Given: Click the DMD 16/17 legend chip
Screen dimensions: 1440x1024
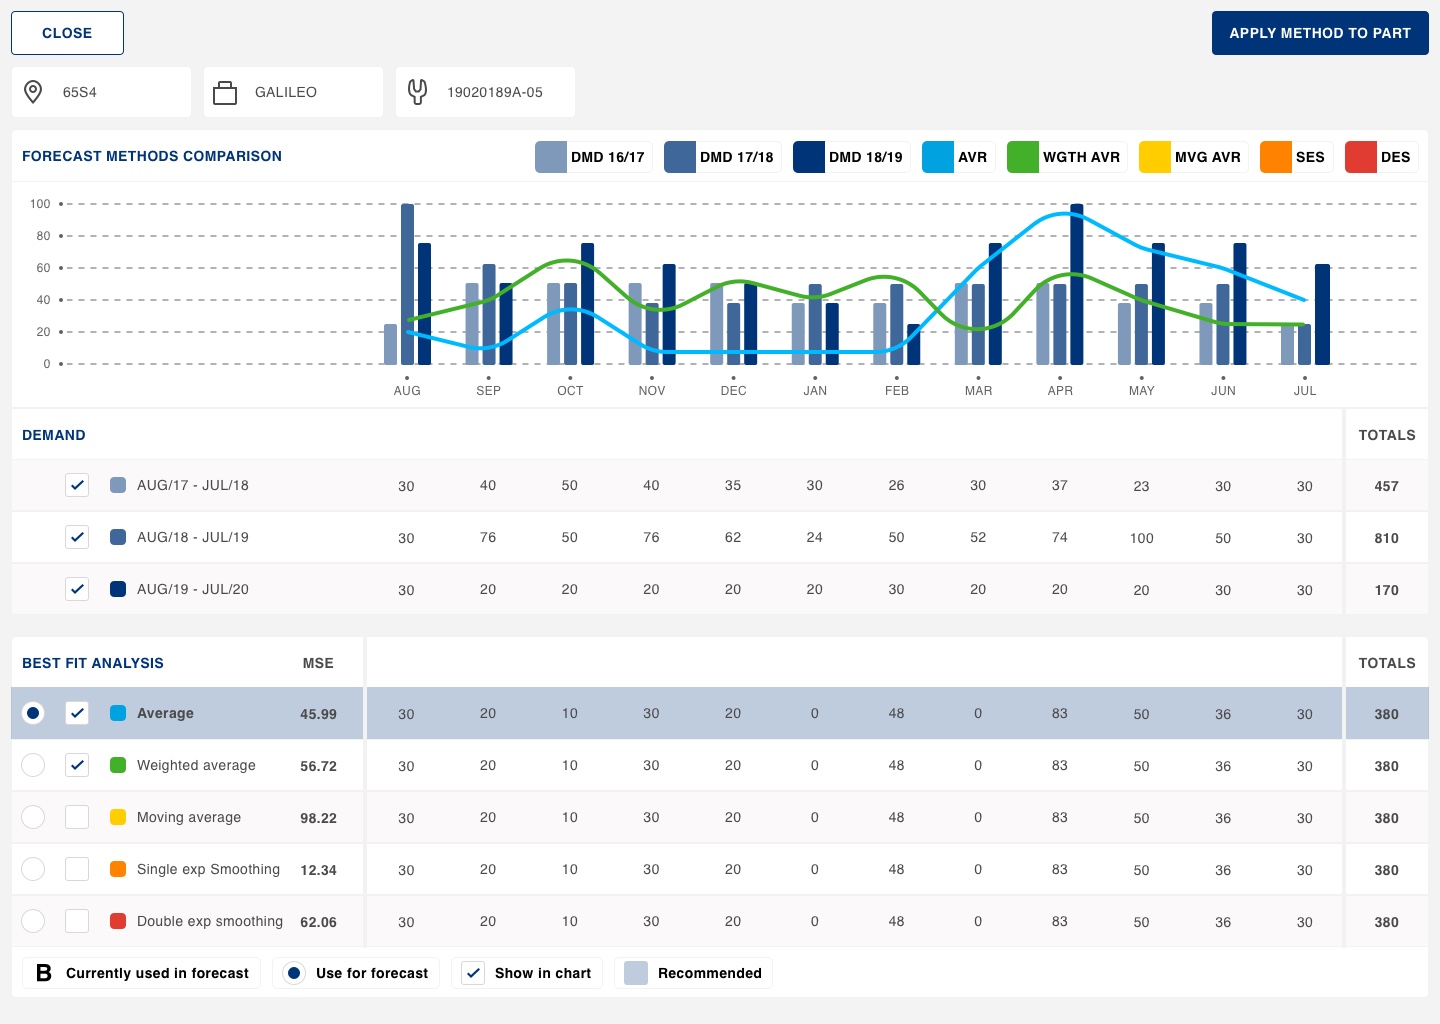Looking at the screenshot, I should [593, 157].
